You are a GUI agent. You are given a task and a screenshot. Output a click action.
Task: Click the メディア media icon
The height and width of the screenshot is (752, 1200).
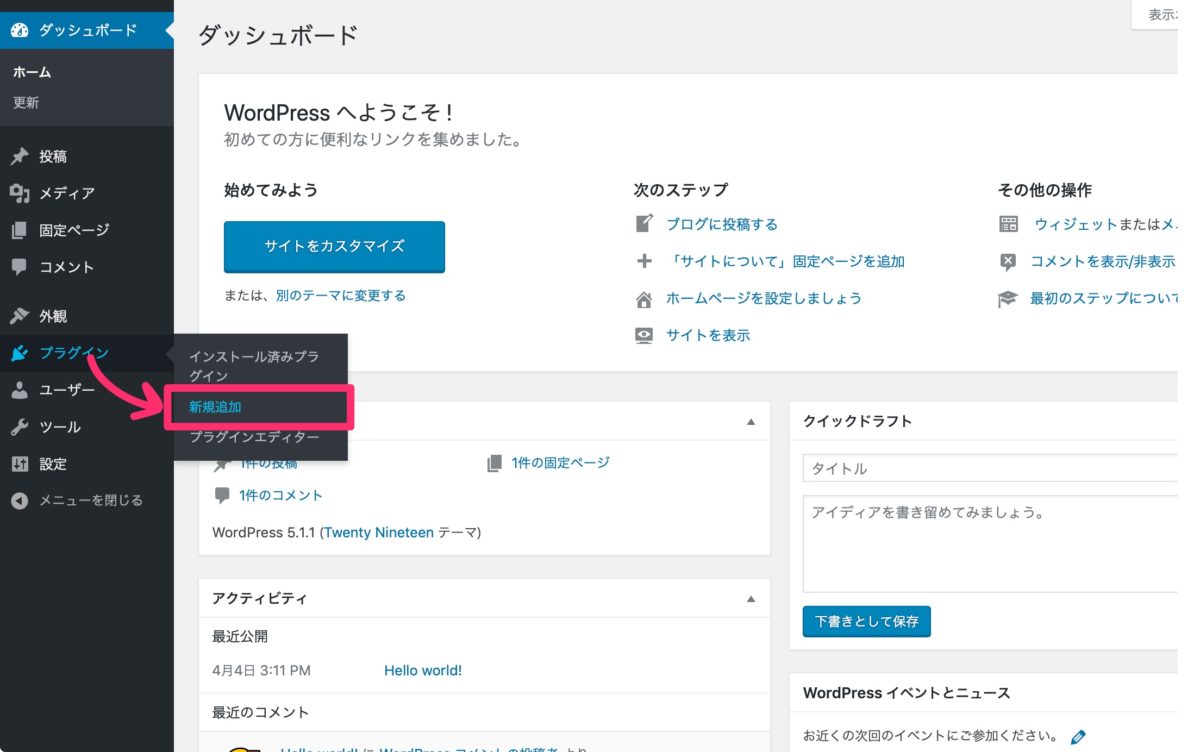coord(19,193)
